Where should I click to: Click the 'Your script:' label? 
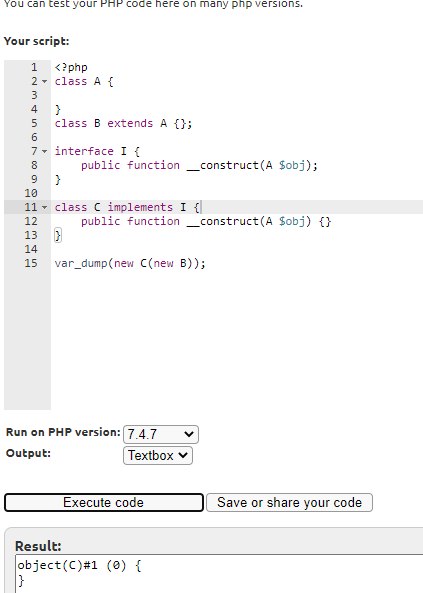tap(37, 41)
